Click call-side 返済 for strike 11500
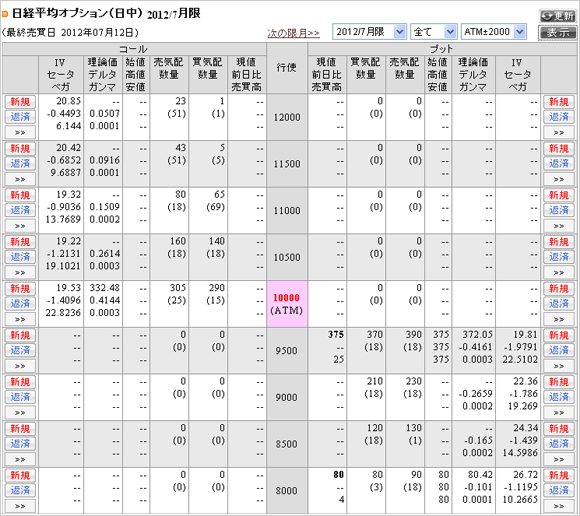580x516 pixels. [x=20, y=163]
